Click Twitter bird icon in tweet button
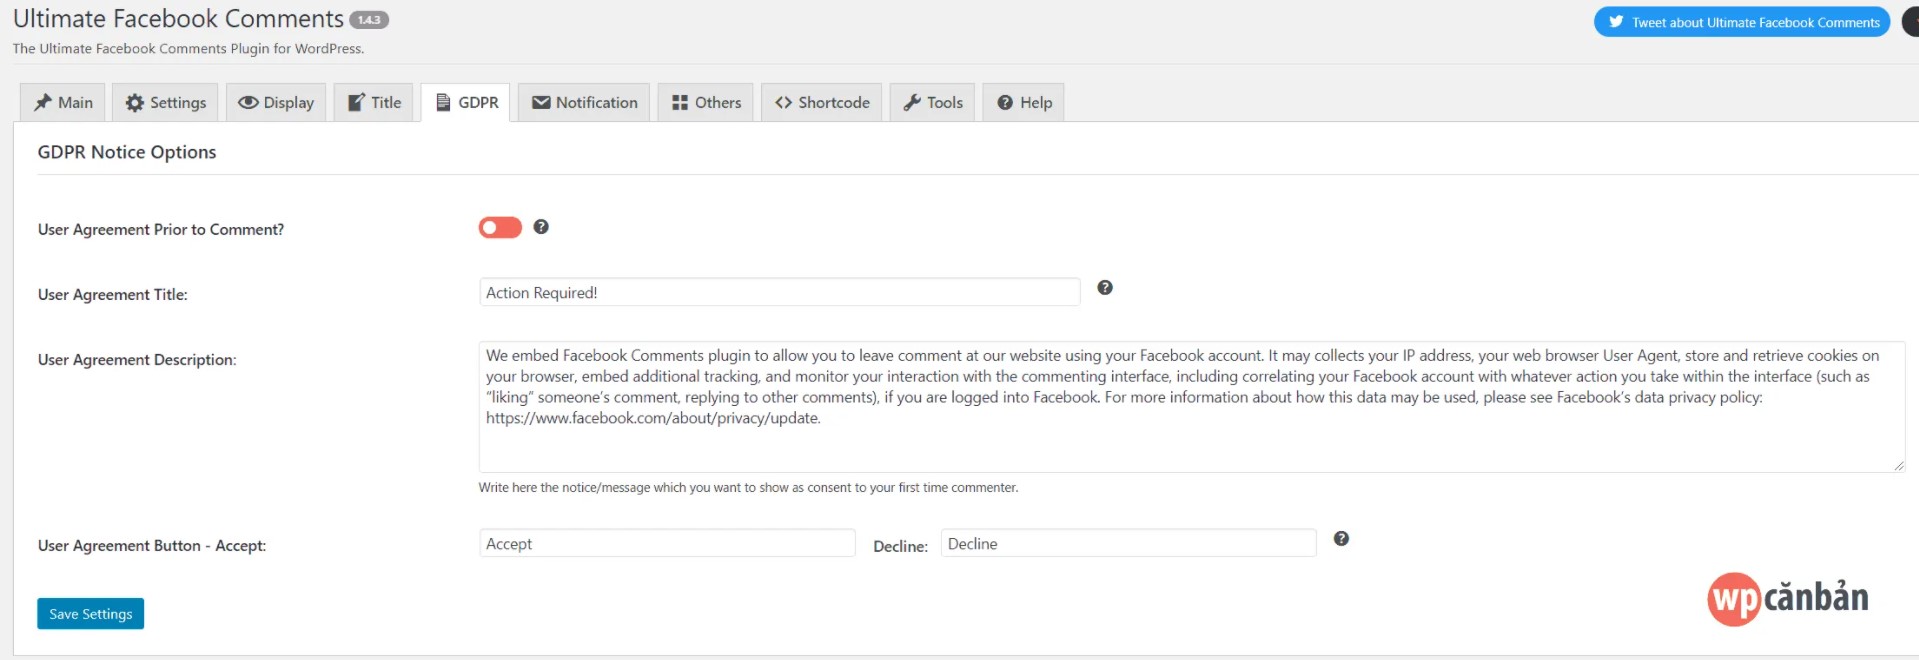This screenshot has height=660, width=1919. (1616, 22)
